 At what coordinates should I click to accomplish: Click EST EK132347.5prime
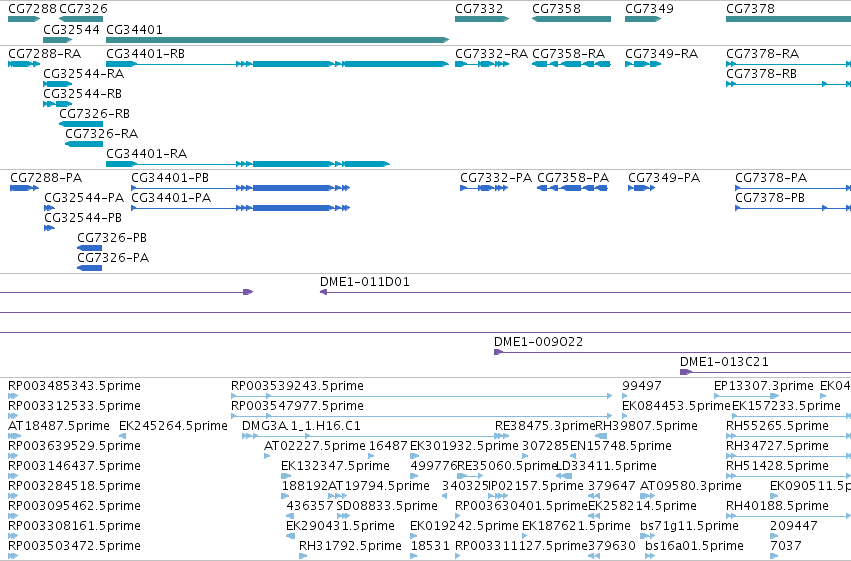click(335, 466)
